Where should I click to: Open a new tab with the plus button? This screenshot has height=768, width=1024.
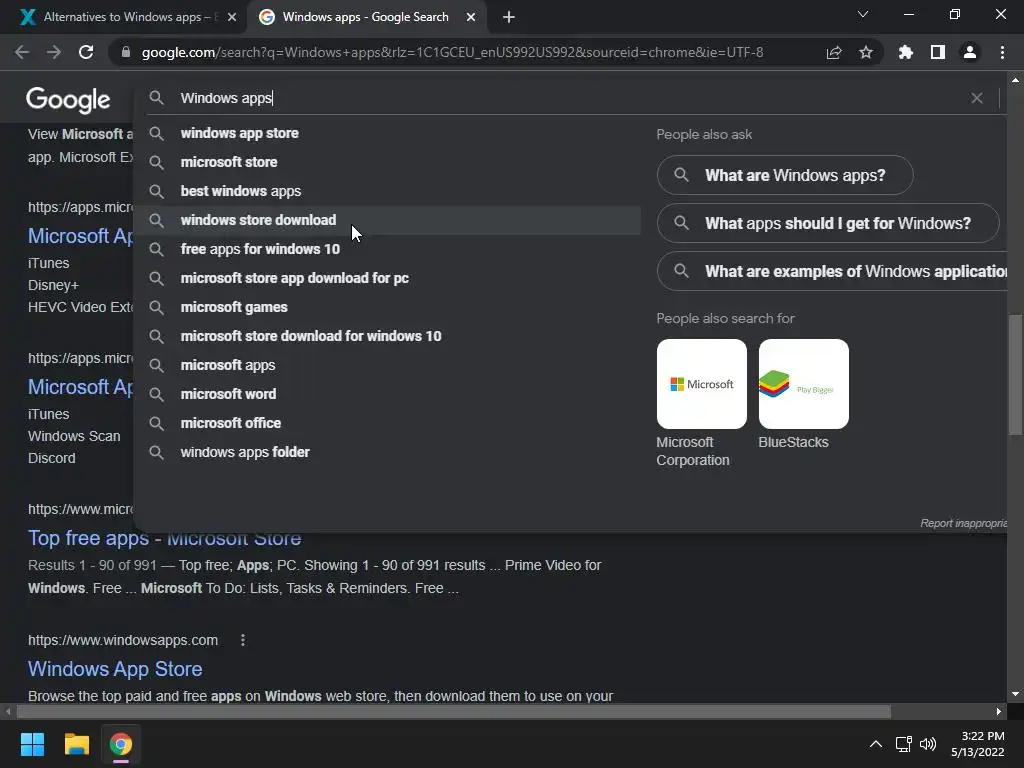coord(509,17)
